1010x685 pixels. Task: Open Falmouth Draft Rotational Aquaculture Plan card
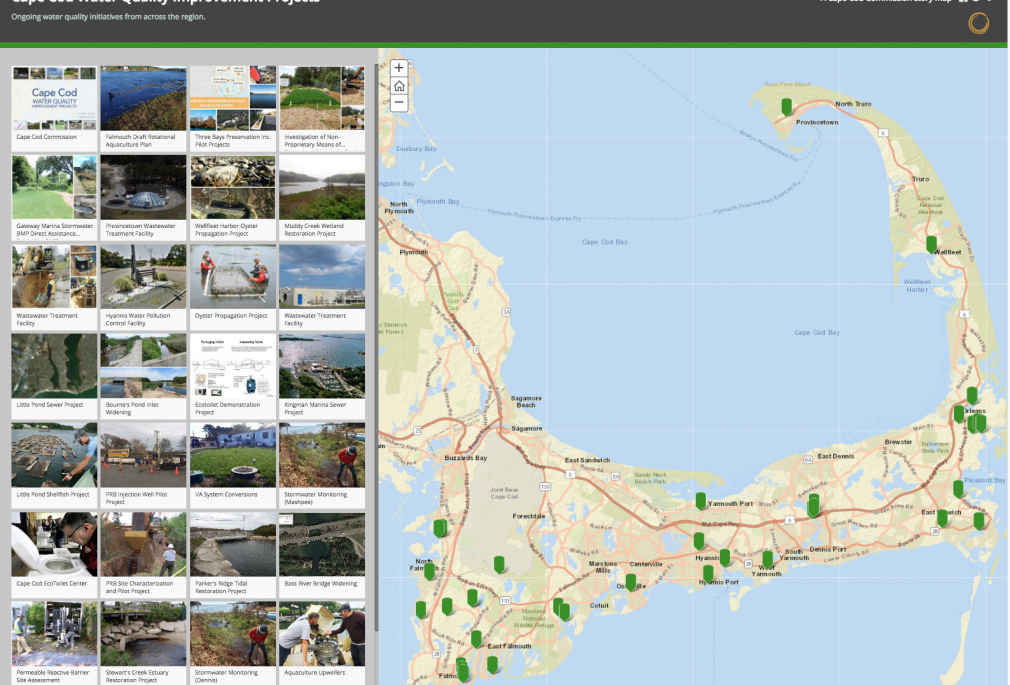click(144, 108)
